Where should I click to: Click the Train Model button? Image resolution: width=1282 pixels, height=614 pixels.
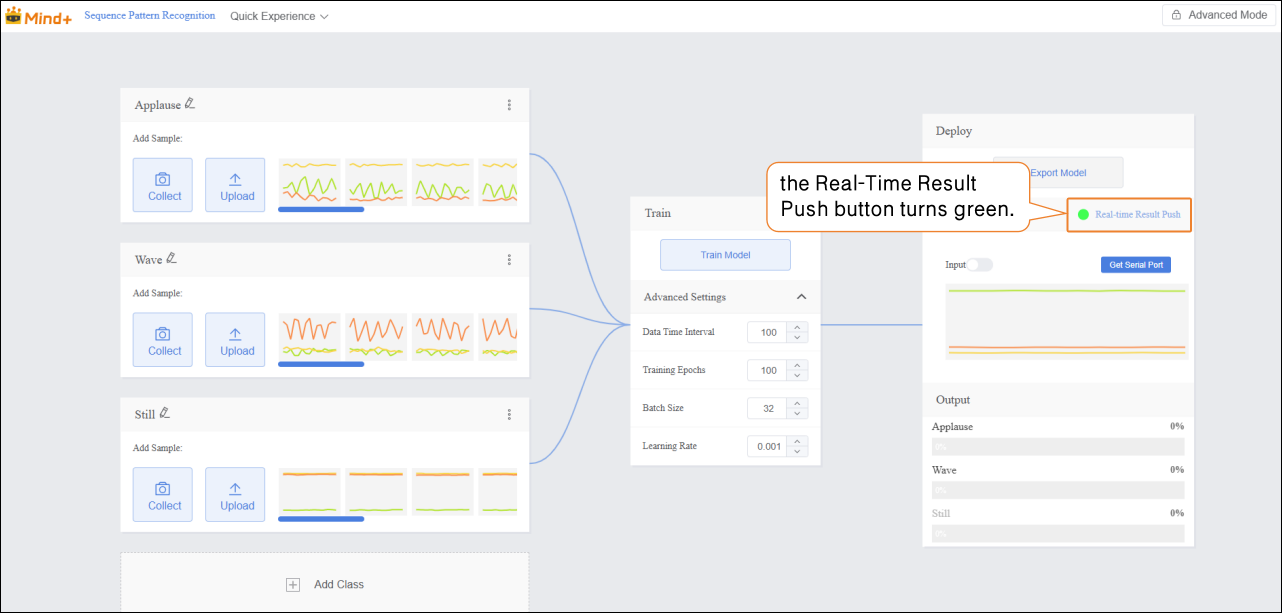(725, 255)
